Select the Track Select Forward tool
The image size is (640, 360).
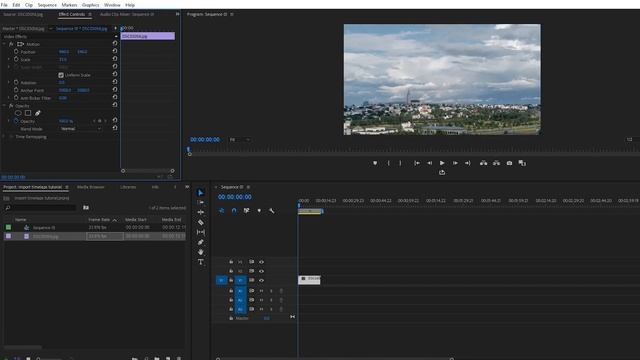click(x=200, y=202)
